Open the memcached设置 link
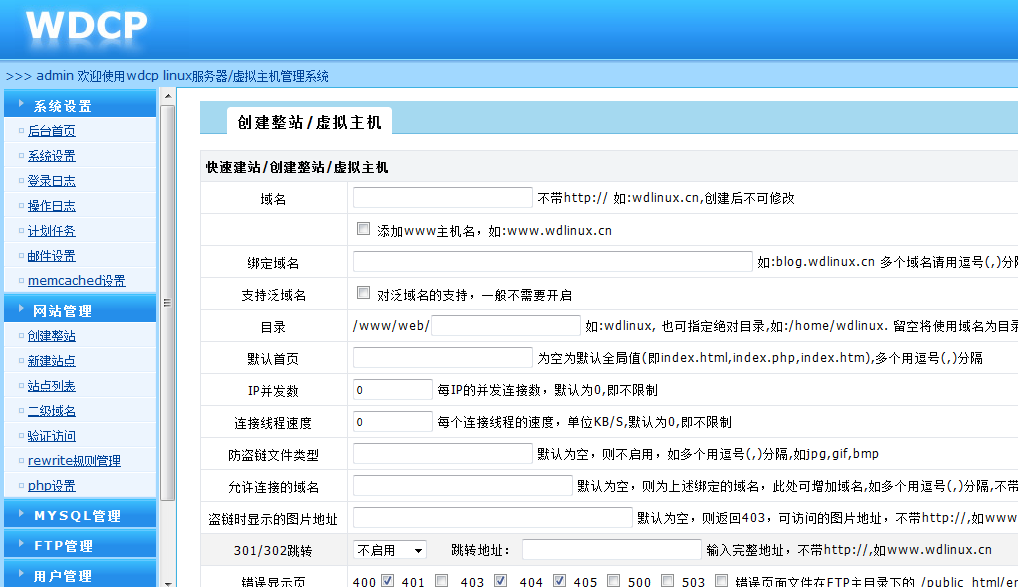The image size is (1018, 587). click(77, 281)
